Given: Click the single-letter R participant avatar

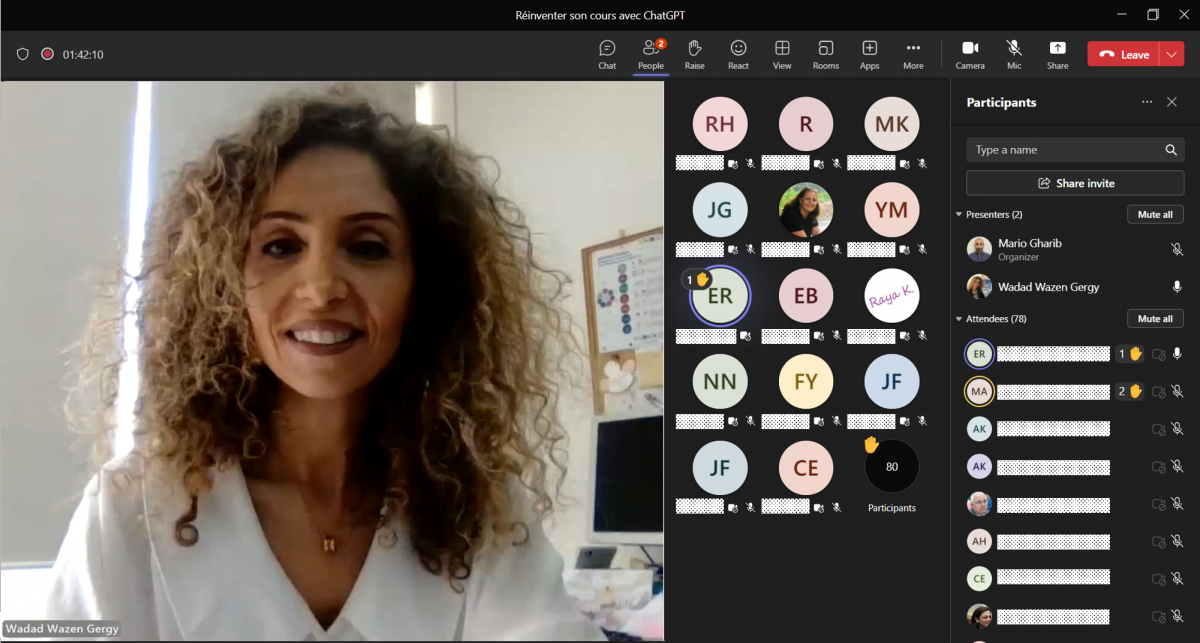Looking at the screenshot, I should point(806,124).
